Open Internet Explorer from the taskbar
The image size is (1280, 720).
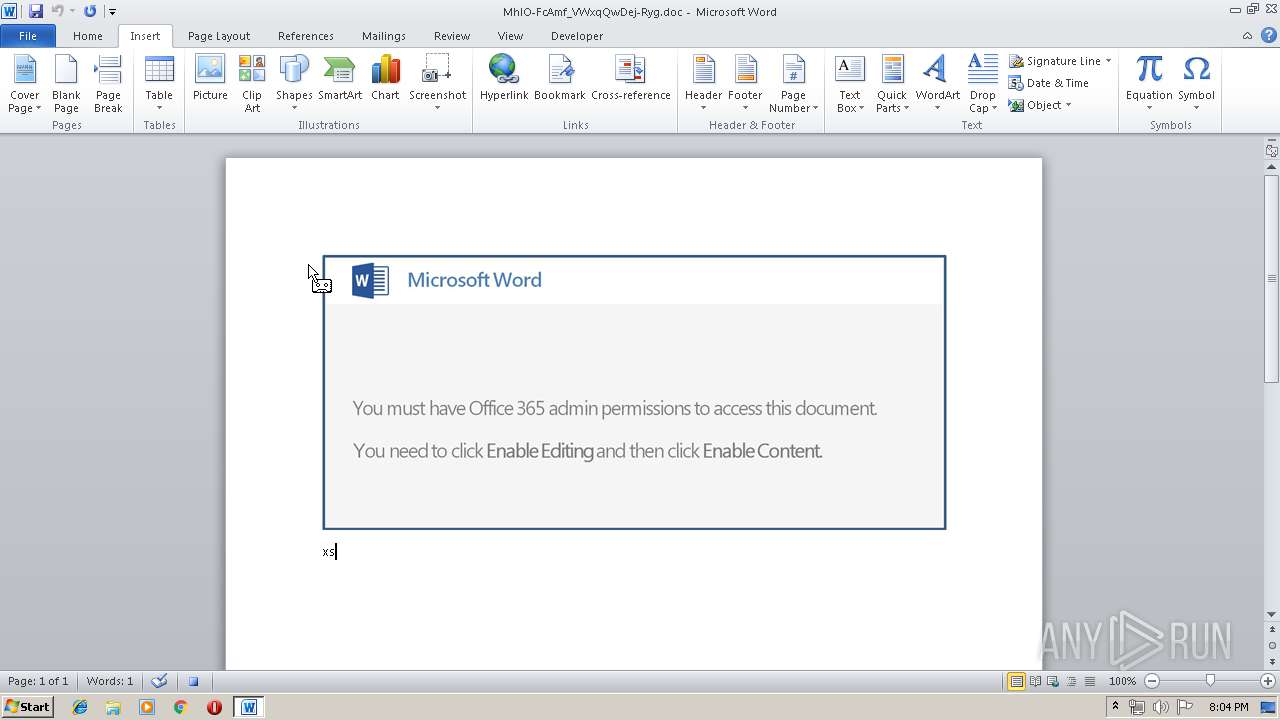pos(80,707)
